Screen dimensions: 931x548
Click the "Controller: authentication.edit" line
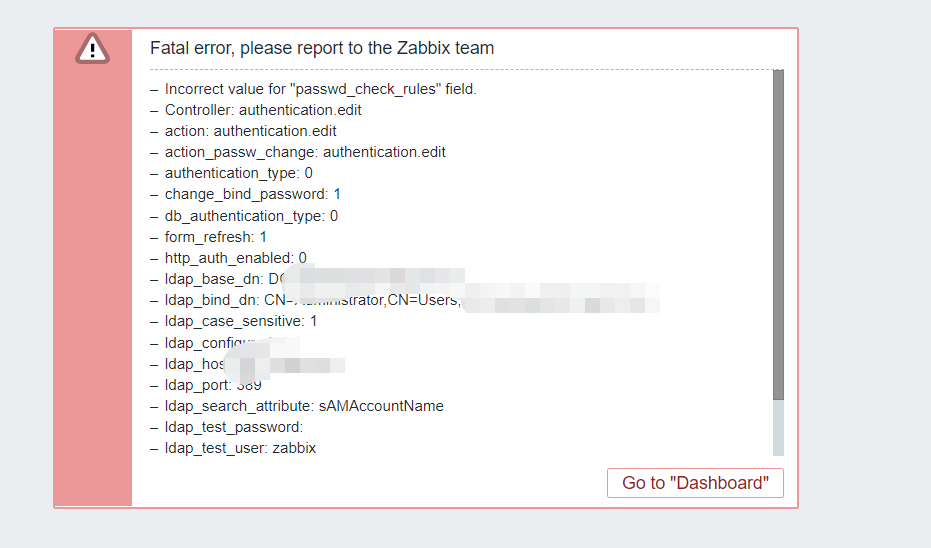(263, 110)
